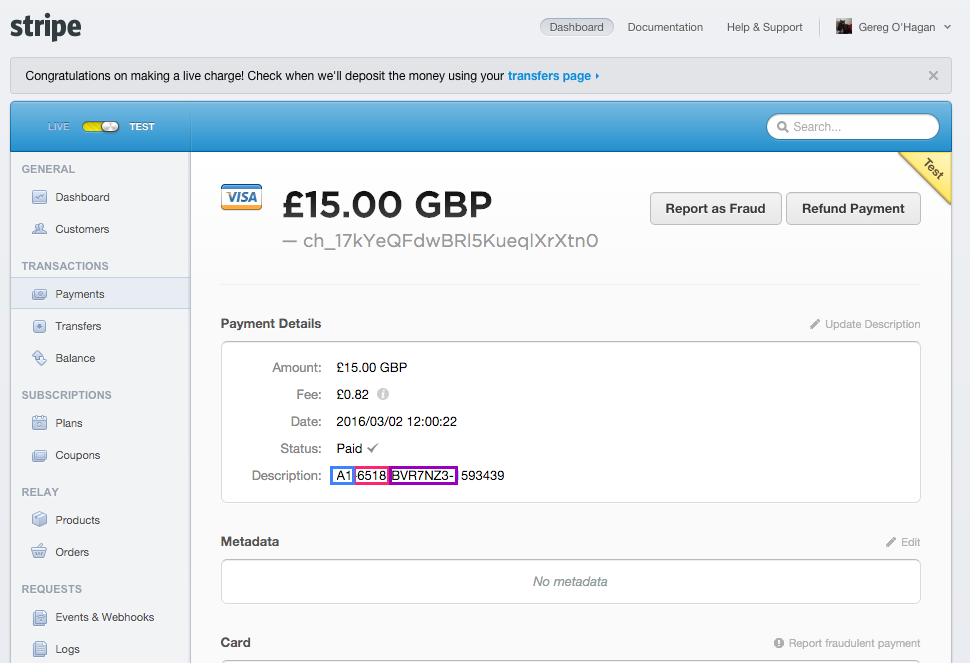Select the Orders icon under Relay
The height and width of the screenshot is (663, 970).
point(40,552)
